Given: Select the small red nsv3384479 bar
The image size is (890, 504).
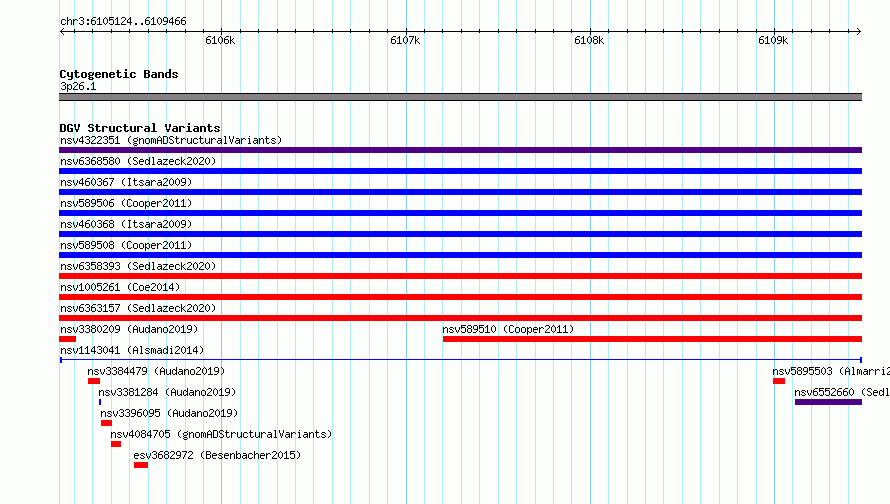Looking at the screenshot, I should (94, 381).
